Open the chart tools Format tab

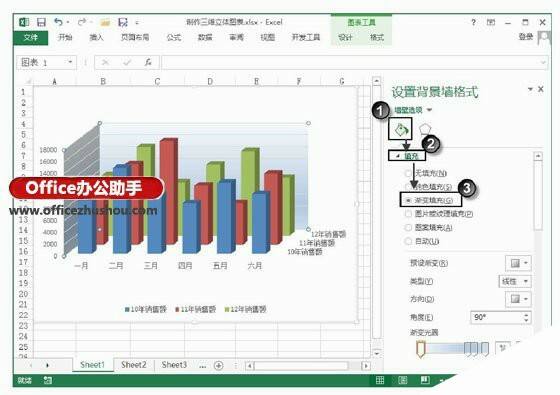coord(377,37)
